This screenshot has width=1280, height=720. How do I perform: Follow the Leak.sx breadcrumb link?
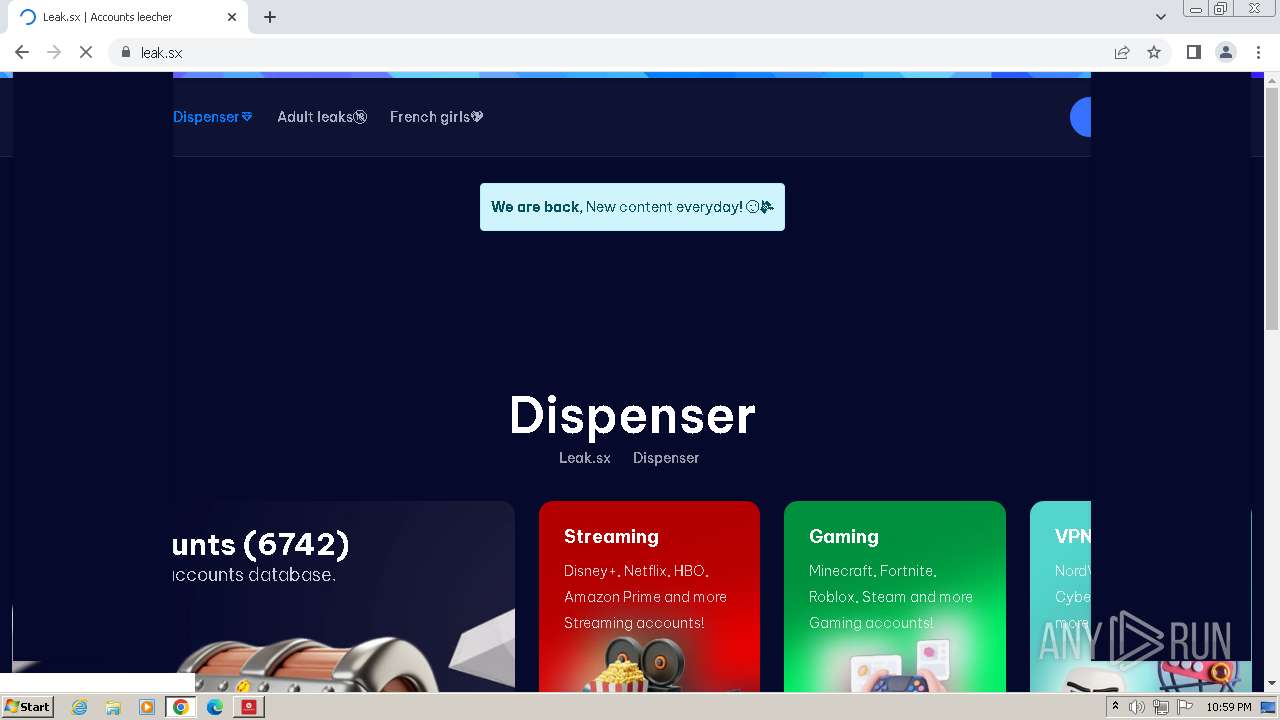coord(585,458)
